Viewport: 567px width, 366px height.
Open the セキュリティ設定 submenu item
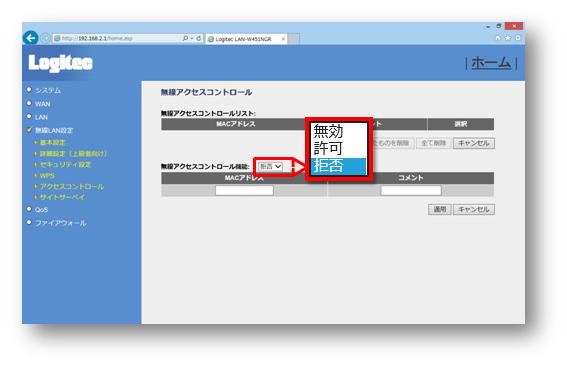pyautogui.click(x=65, y=165)
